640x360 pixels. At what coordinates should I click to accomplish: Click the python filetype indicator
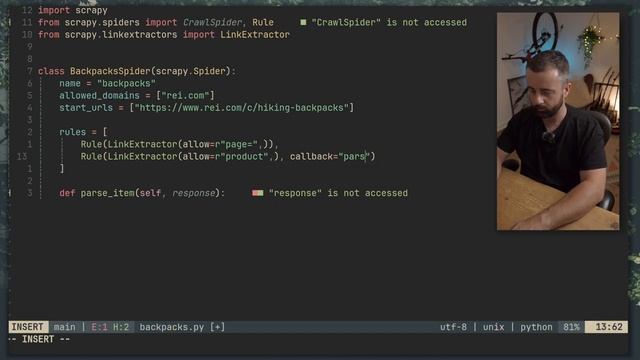[536, 327]
